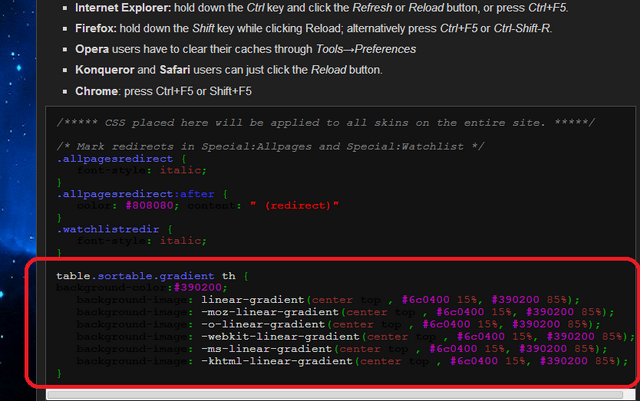Click the '-webkit-linear-gradient' line
Image resolution: width=640 pixels, height=401 pixels.
[356, 336]
